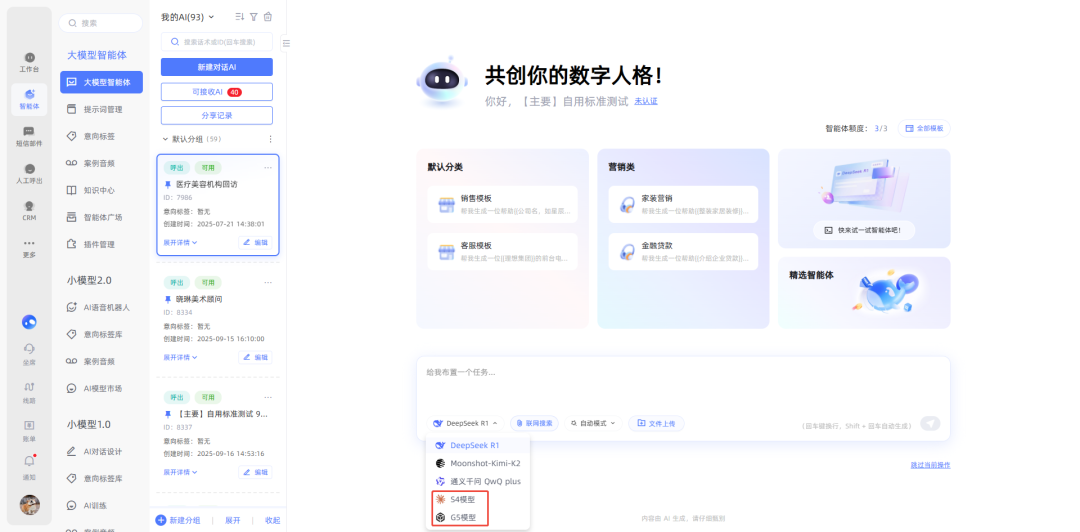The image size is (1080, 532).
Task: Click the 通知 notification bell icon
Action: tap(29, 465)
